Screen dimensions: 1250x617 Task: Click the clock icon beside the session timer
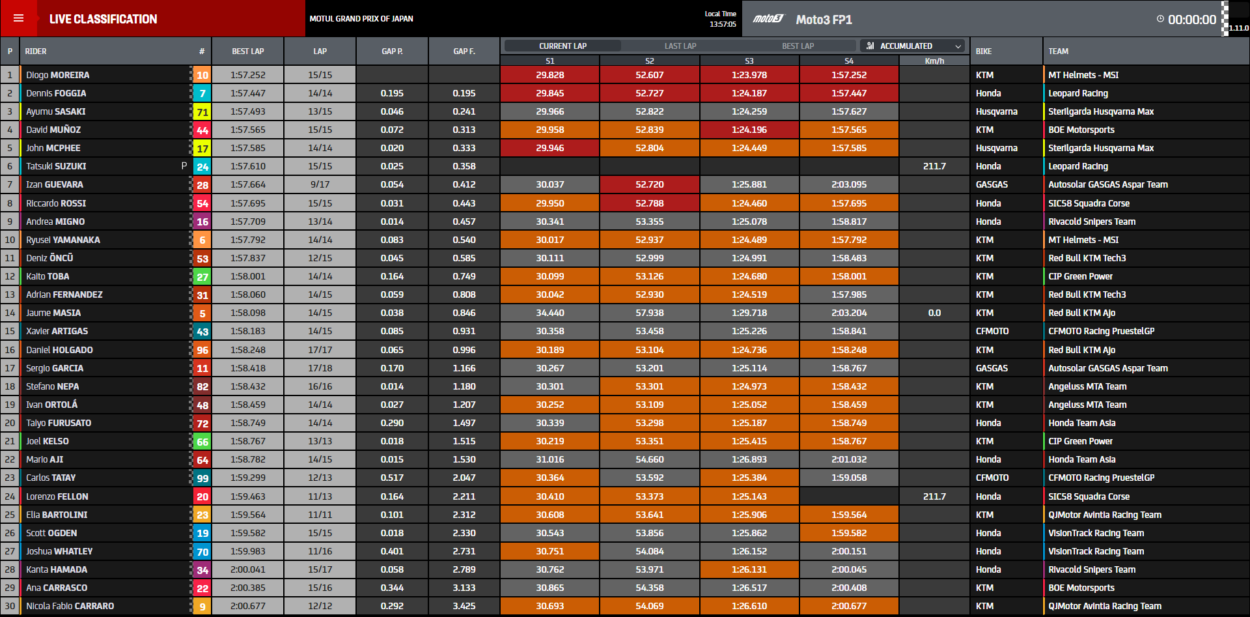[1161, 19]
